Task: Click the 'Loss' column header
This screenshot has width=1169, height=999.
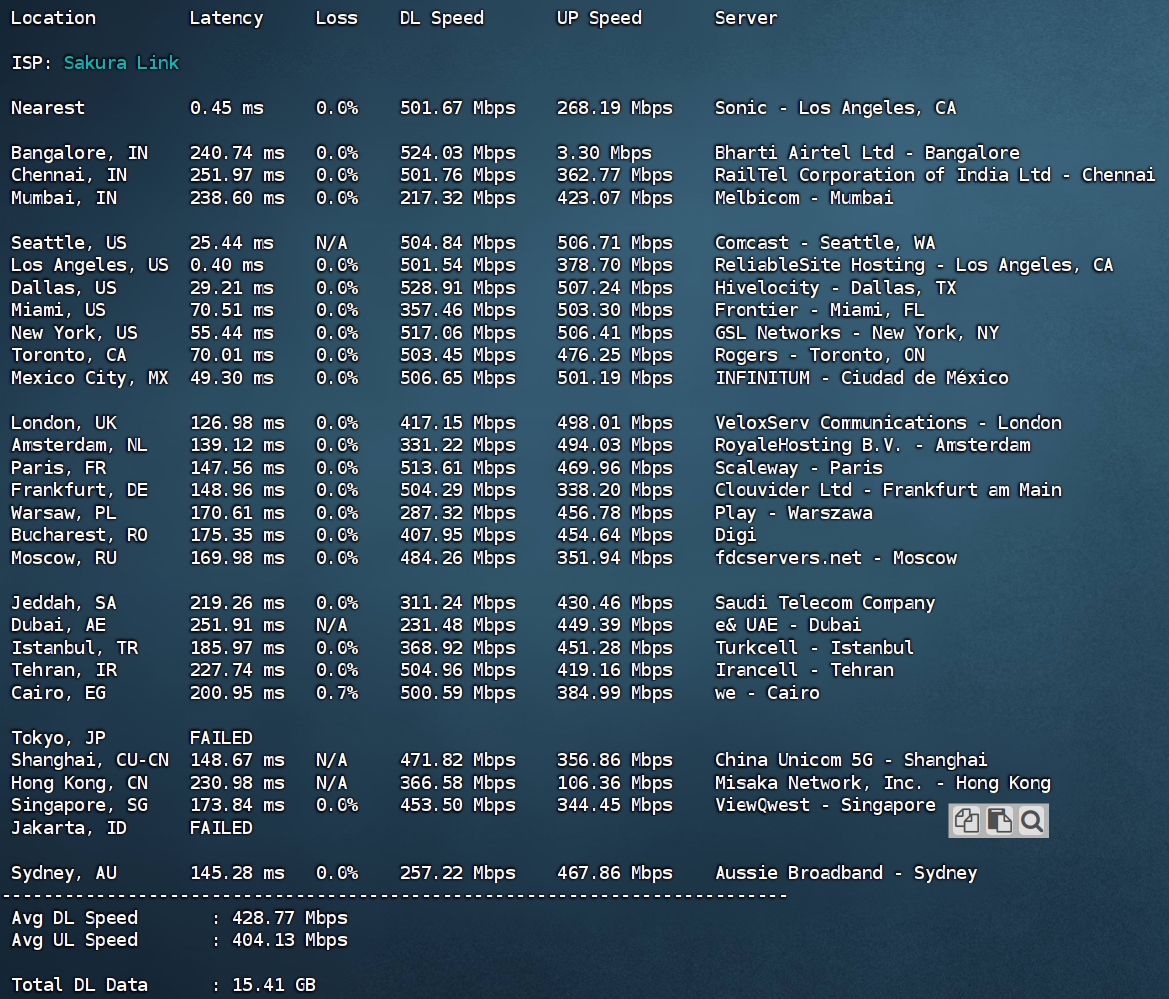Action: point(336,18)
